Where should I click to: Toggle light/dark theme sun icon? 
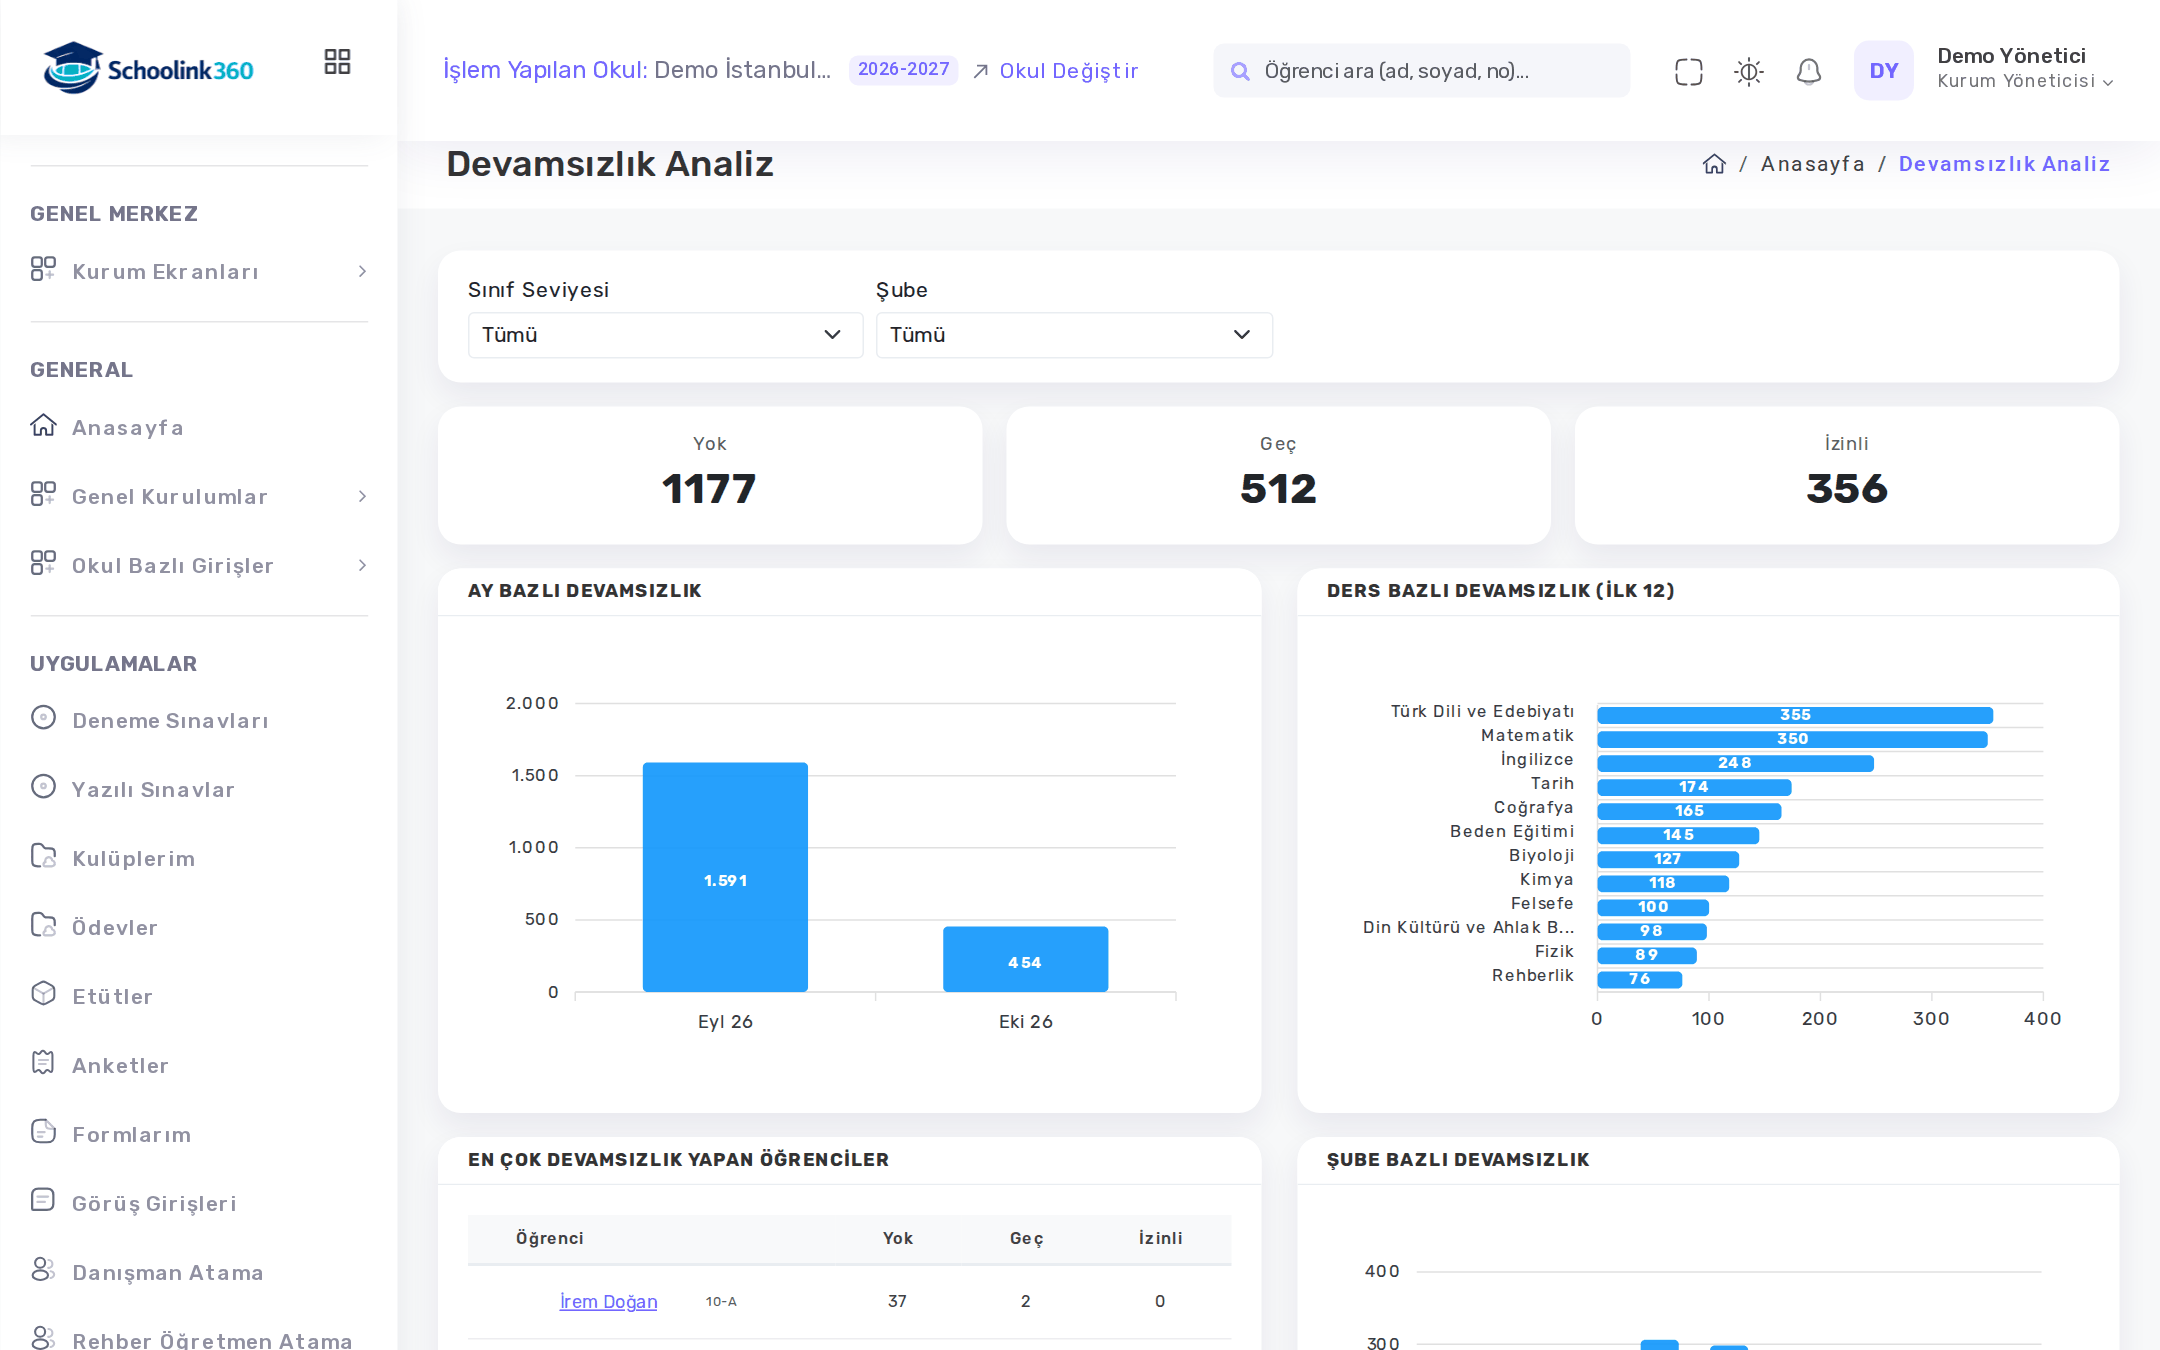[1748, 71]
